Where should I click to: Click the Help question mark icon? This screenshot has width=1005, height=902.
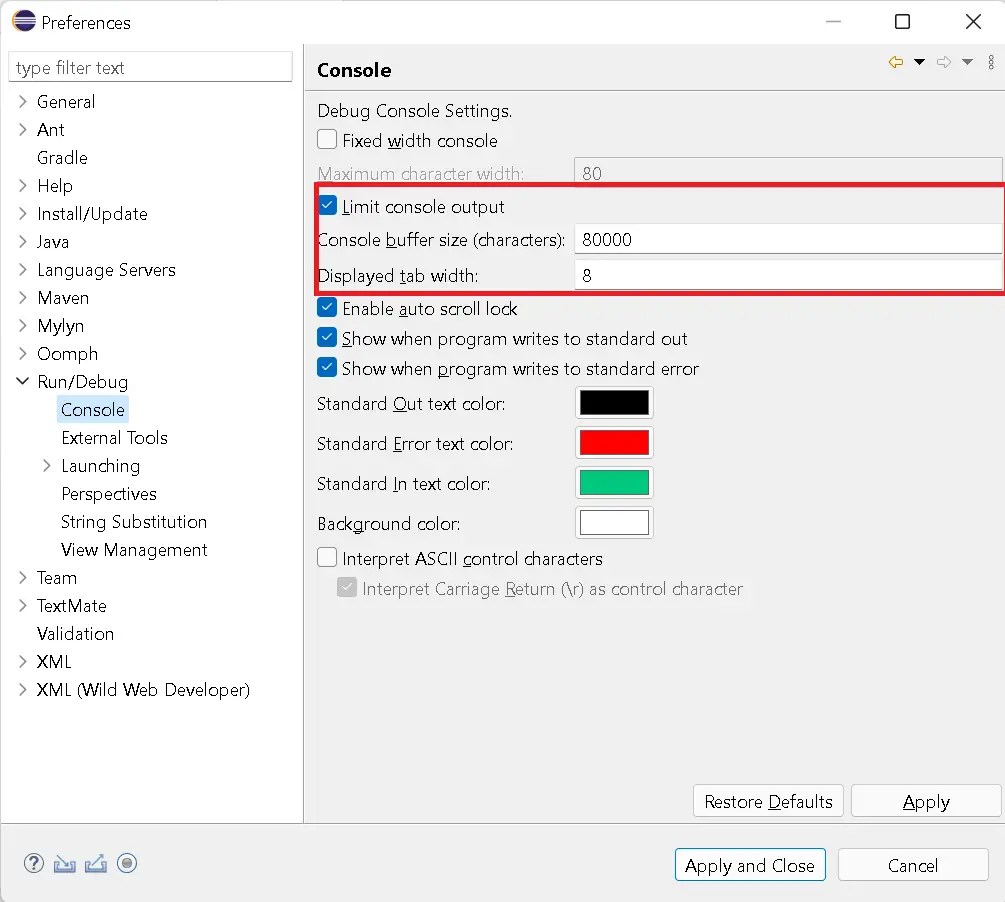pos(34,863)
